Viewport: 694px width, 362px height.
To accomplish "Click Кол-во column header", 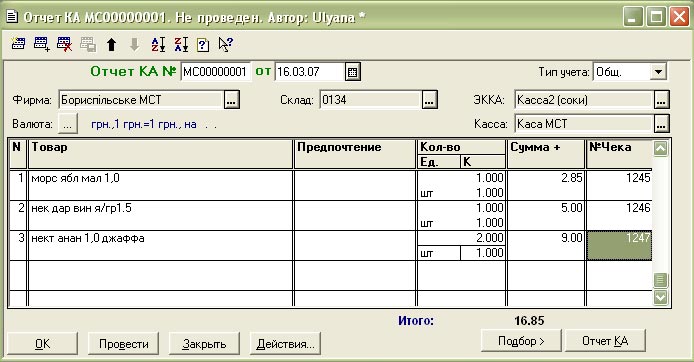I will [461, 147].
